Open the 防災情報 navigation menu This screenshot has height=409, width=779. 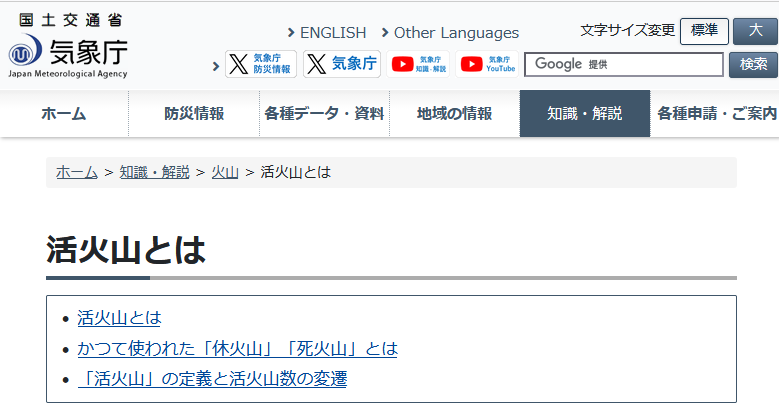(194, 113)
